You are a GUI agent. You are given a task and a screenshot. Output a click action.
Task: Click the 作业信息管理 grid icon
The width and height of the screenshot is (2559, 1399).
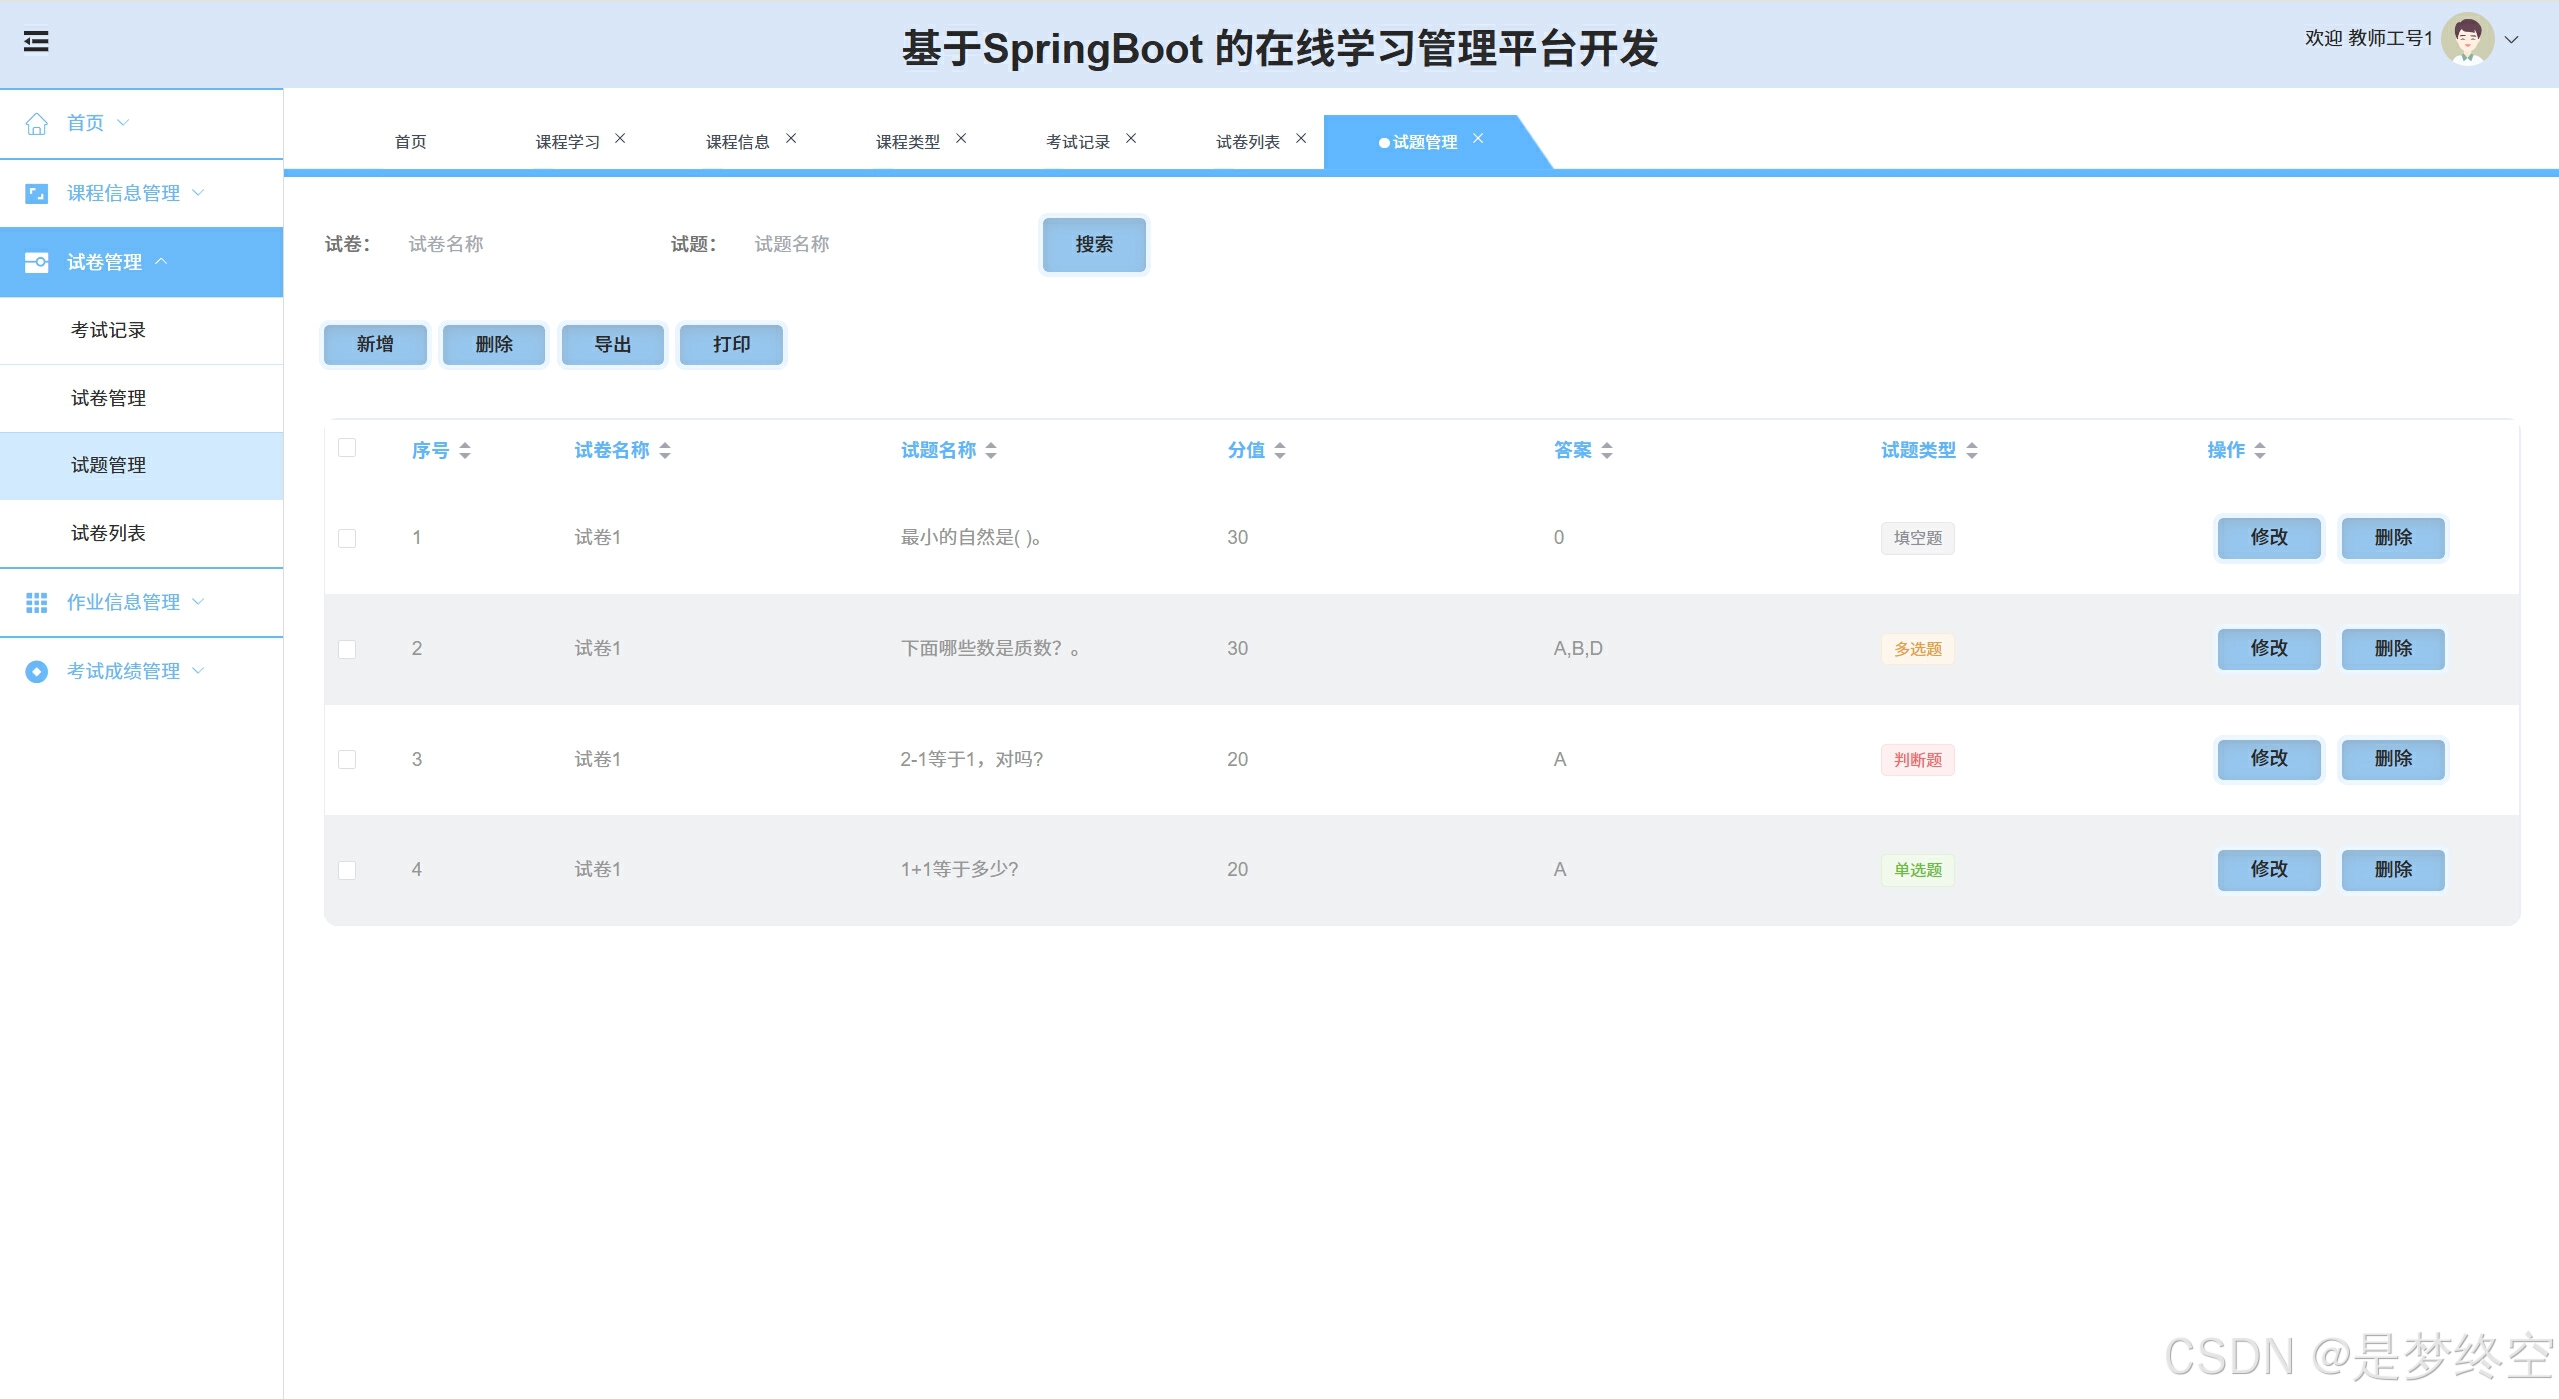37,602
